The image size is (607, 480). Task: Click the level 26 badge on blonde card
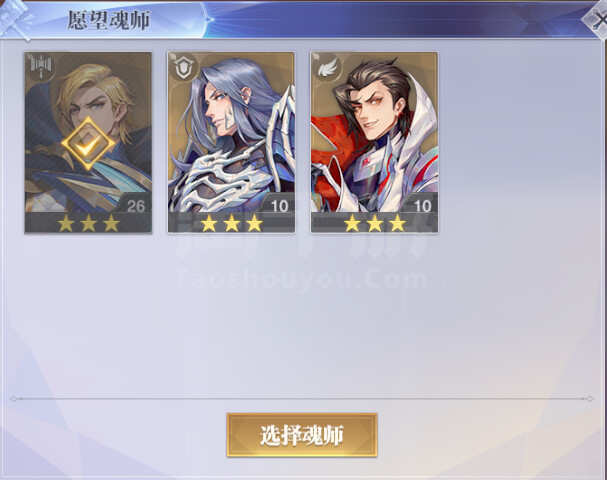click(x=135, y=205)
